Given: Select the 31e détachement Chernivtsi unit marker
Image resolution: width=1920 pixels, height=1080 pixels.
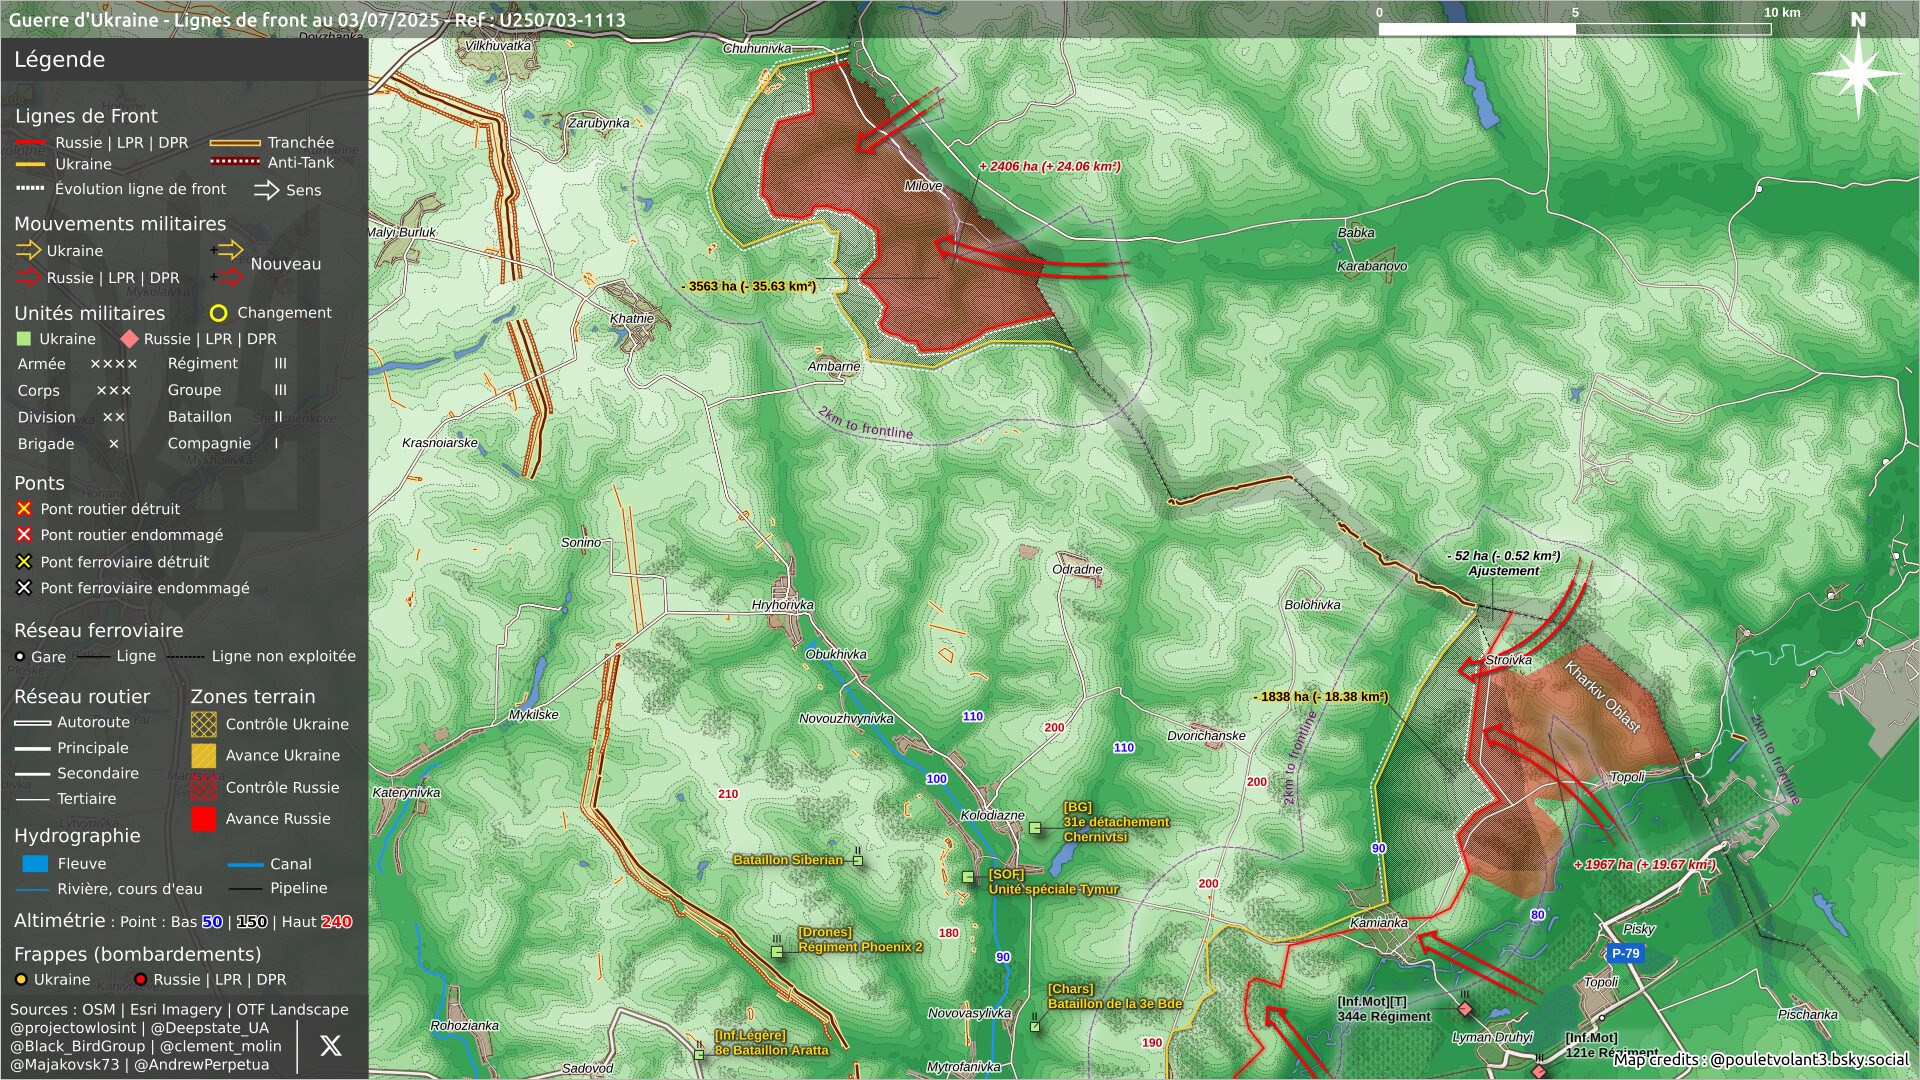Looking at the screenshot, I should 1035,828.
